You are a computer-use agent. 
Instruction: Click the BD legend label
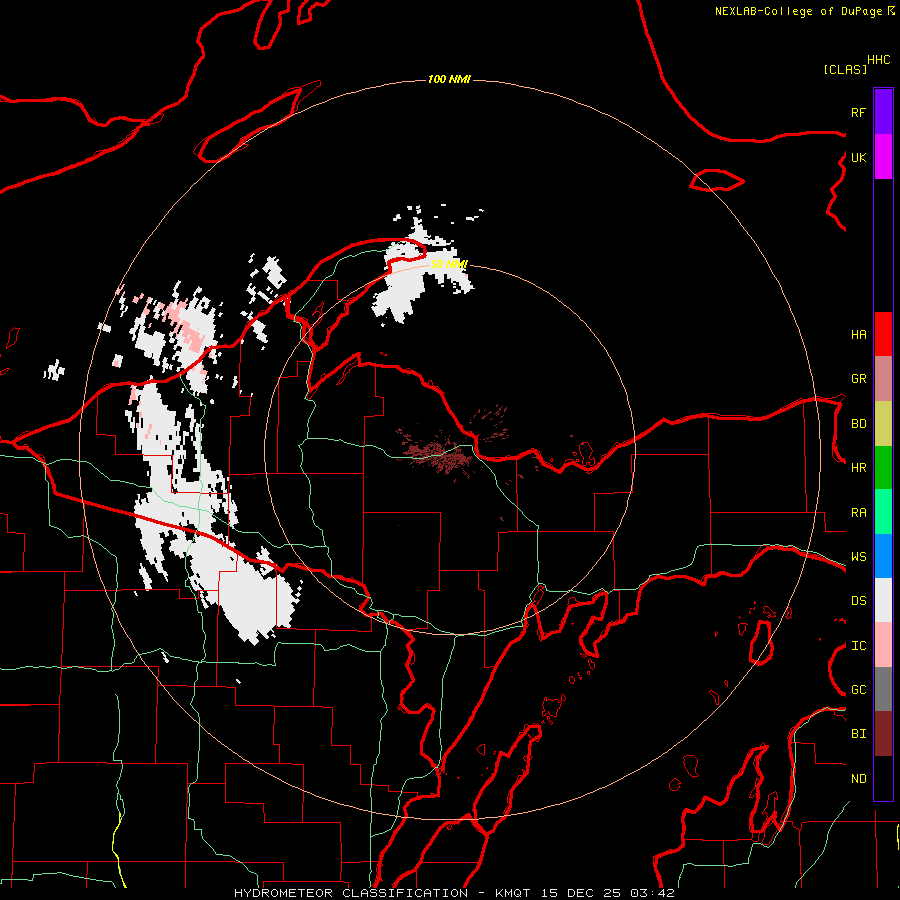tap(858, 424)
